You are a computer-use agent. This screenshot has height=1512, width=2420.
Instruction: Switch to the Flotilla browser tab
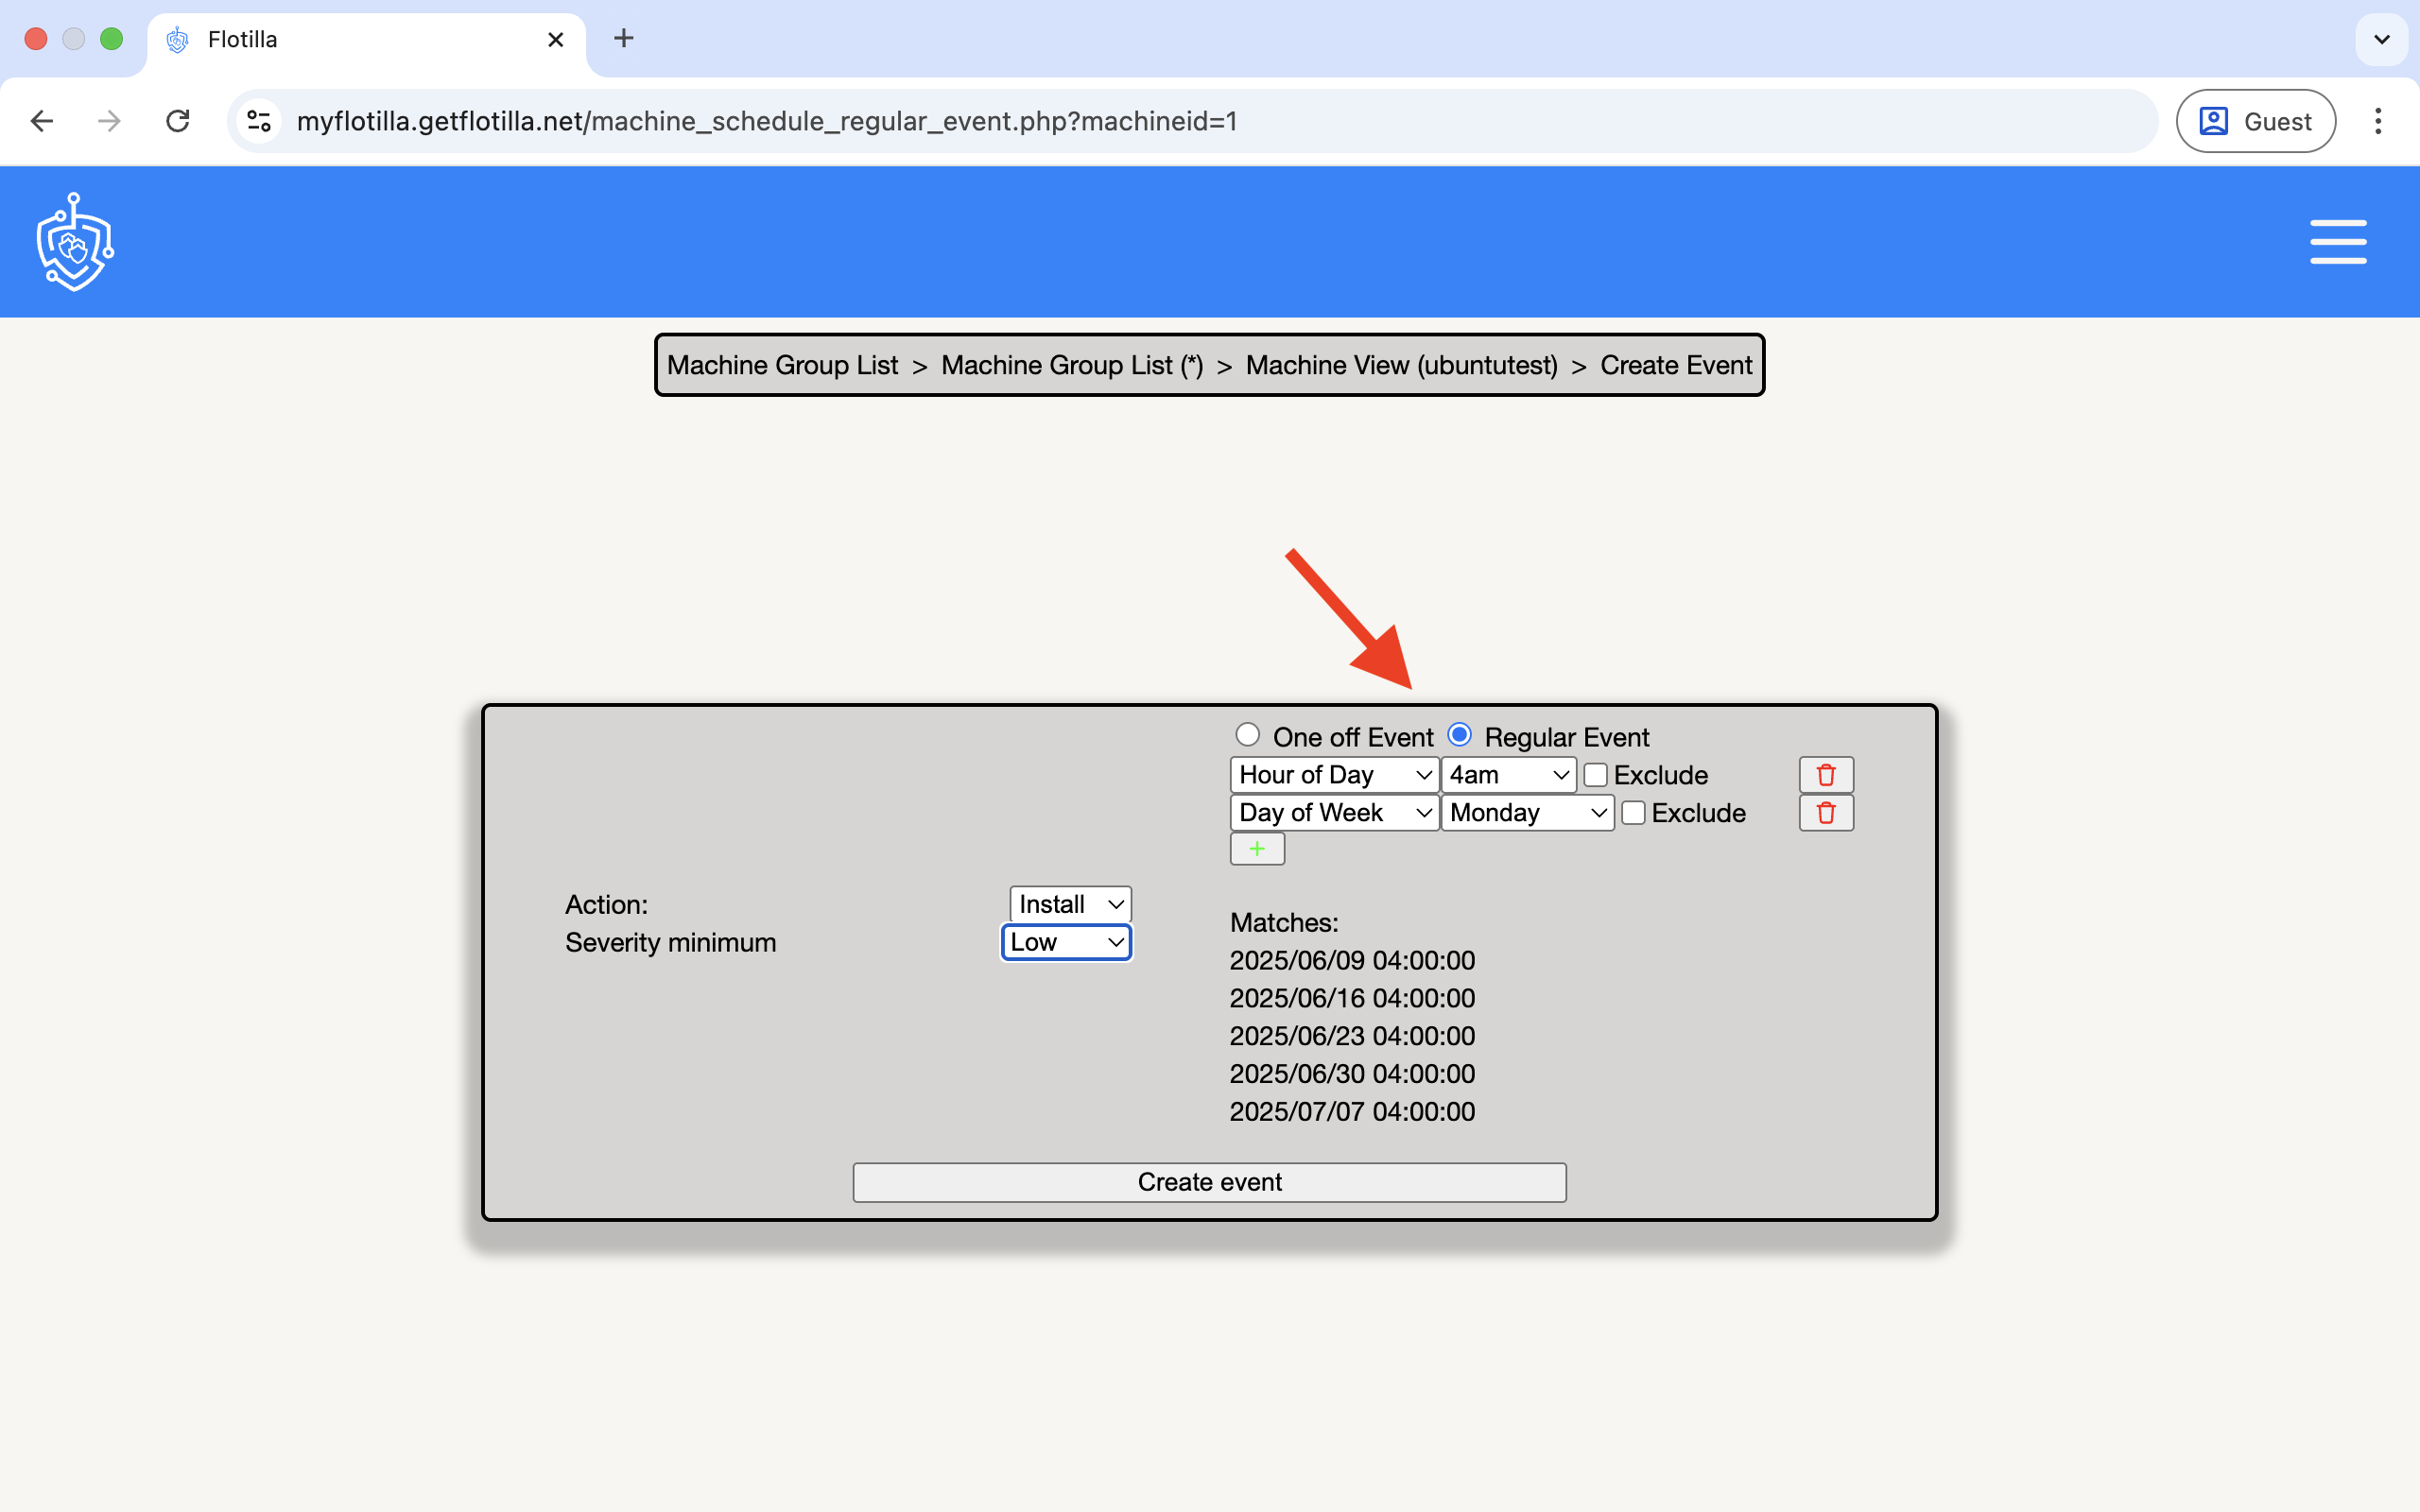pos(340,39)
